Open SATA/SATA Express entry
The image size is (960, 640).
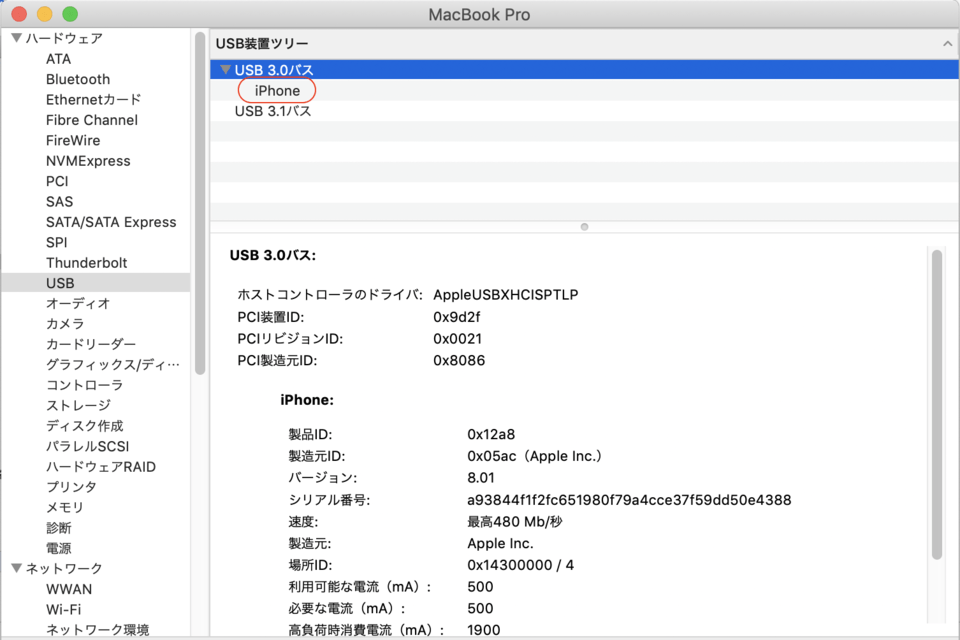(111, 222)
